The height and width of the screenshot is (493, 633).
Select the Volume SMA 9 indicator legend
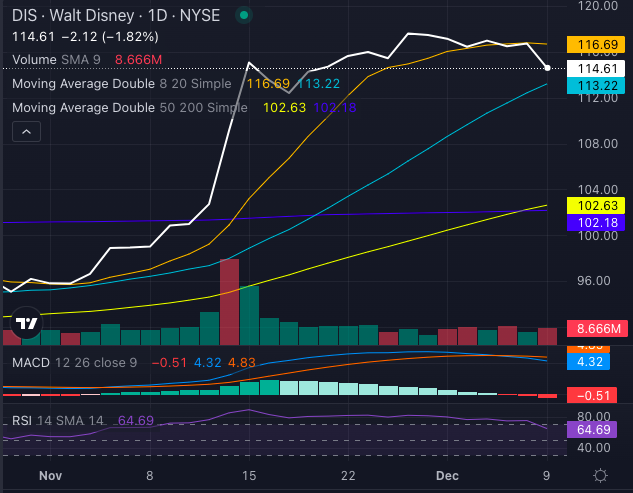coord(54,61)
